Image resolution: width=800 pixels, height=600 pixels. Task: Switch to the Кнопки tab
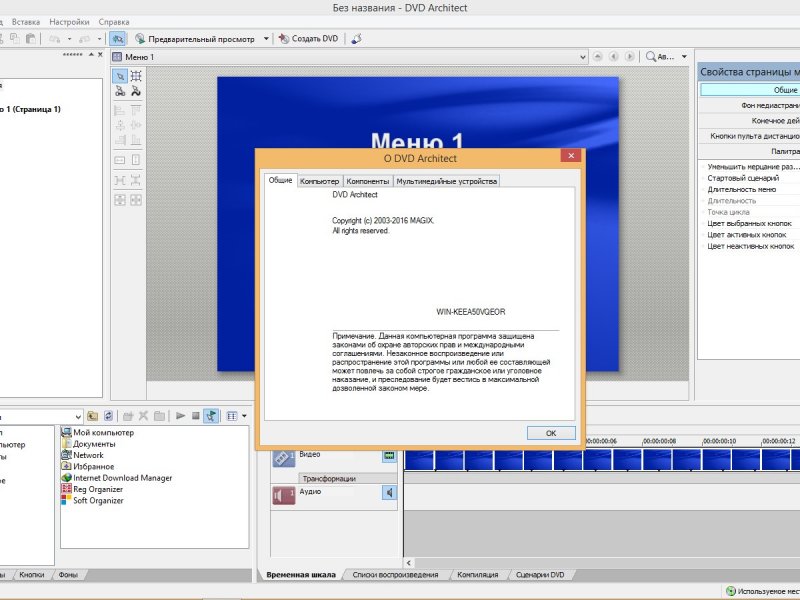pos(32,575)
